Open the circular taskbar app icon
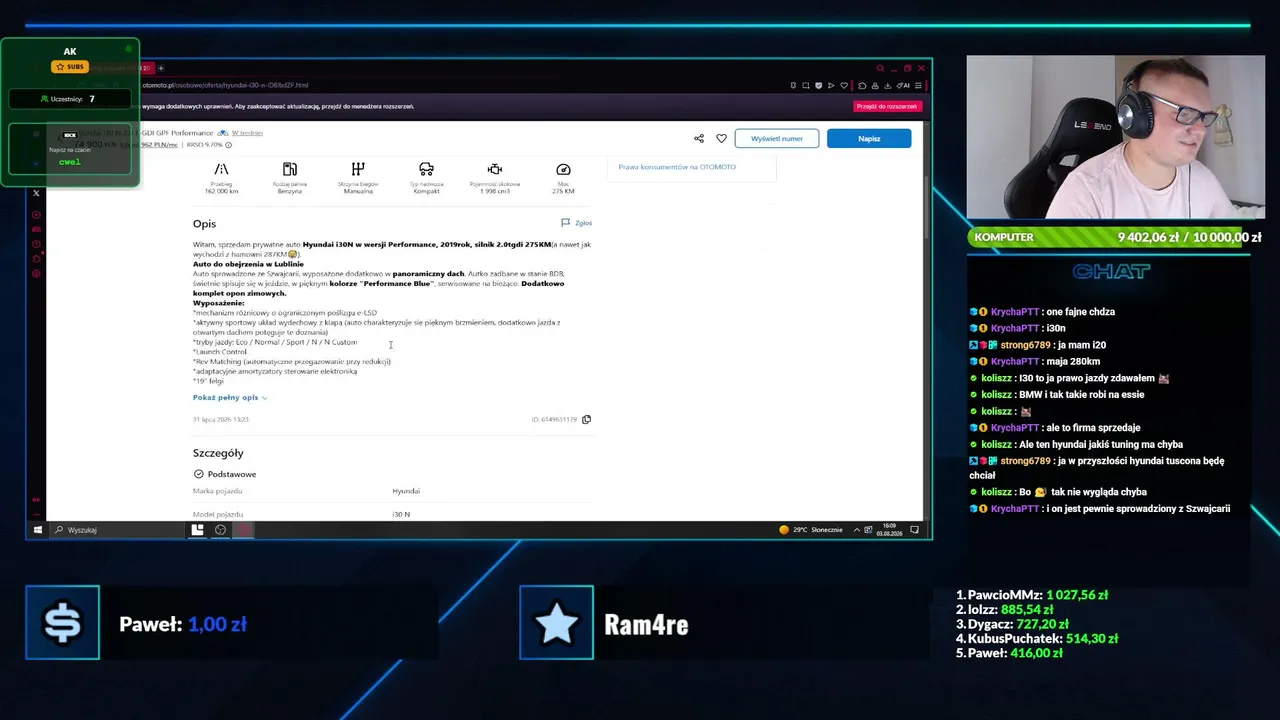 click(221, 530)
